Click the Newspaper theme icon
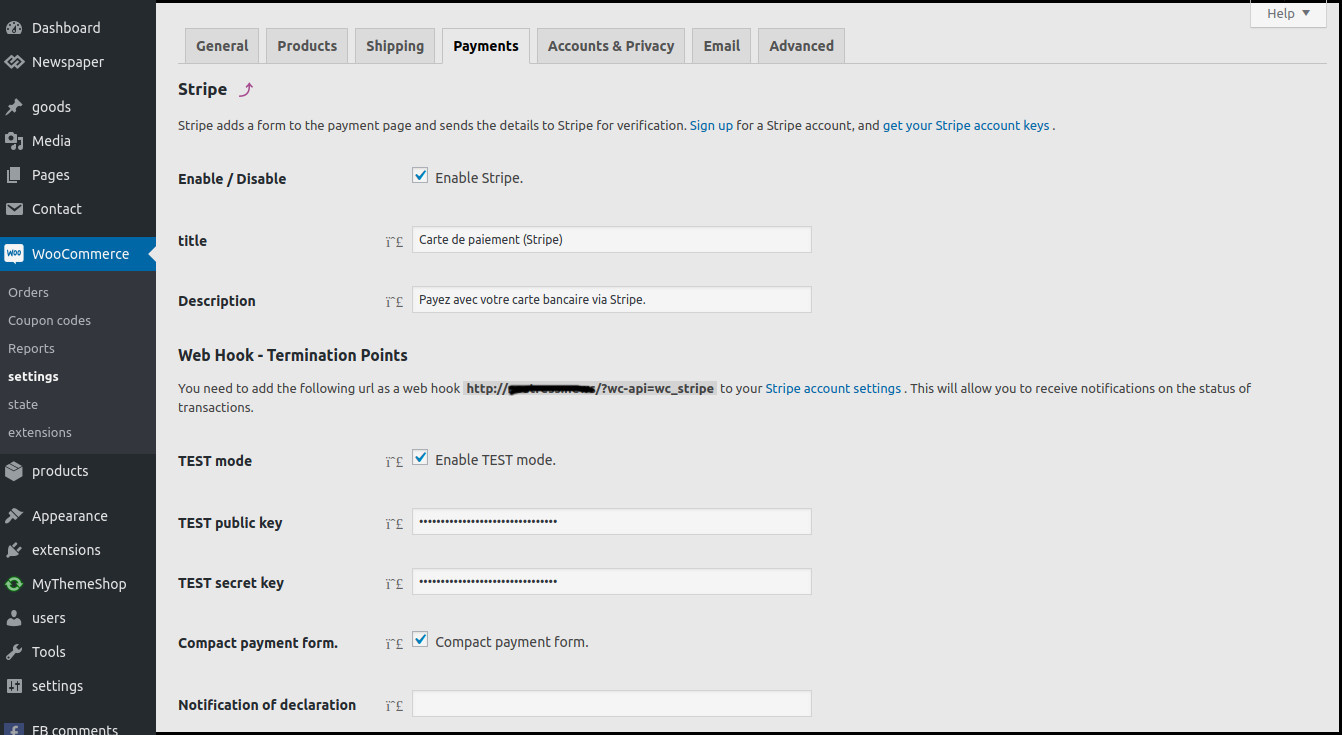The width and height of the screenshot is (1342, 735). (14, 62)
